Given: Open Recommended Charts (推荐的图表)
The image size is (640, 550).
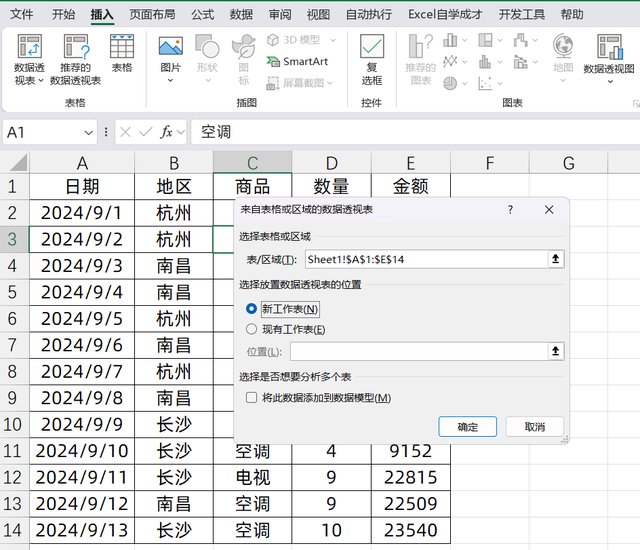Looking at the screenshot, I should point(420,60).
